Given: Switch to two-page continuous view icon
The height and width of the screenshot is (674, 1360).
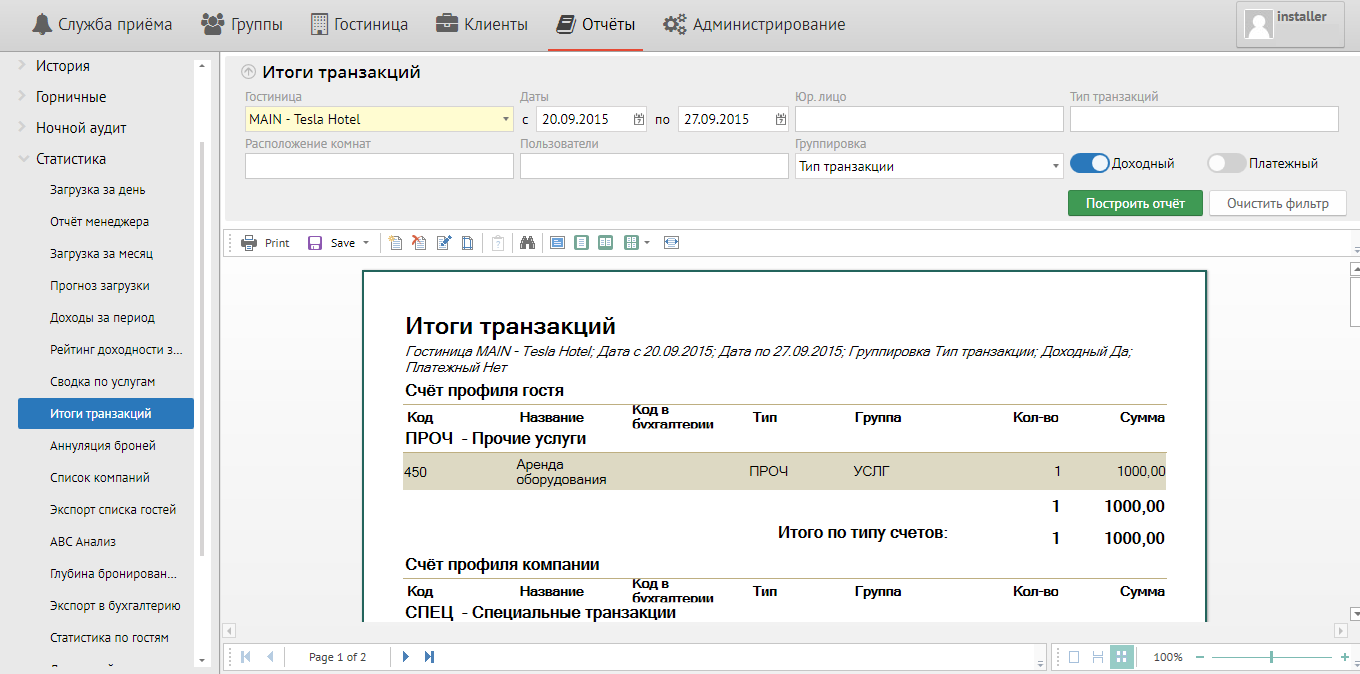Looking at the screenshot, I should pyautogui.click(x=606, y=243).
